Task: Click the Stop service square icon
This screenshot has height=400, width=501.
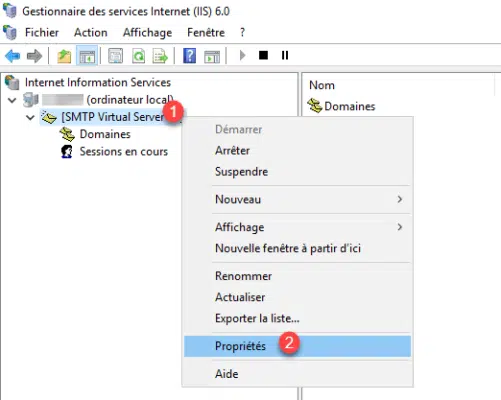Action: coord(263,55)
